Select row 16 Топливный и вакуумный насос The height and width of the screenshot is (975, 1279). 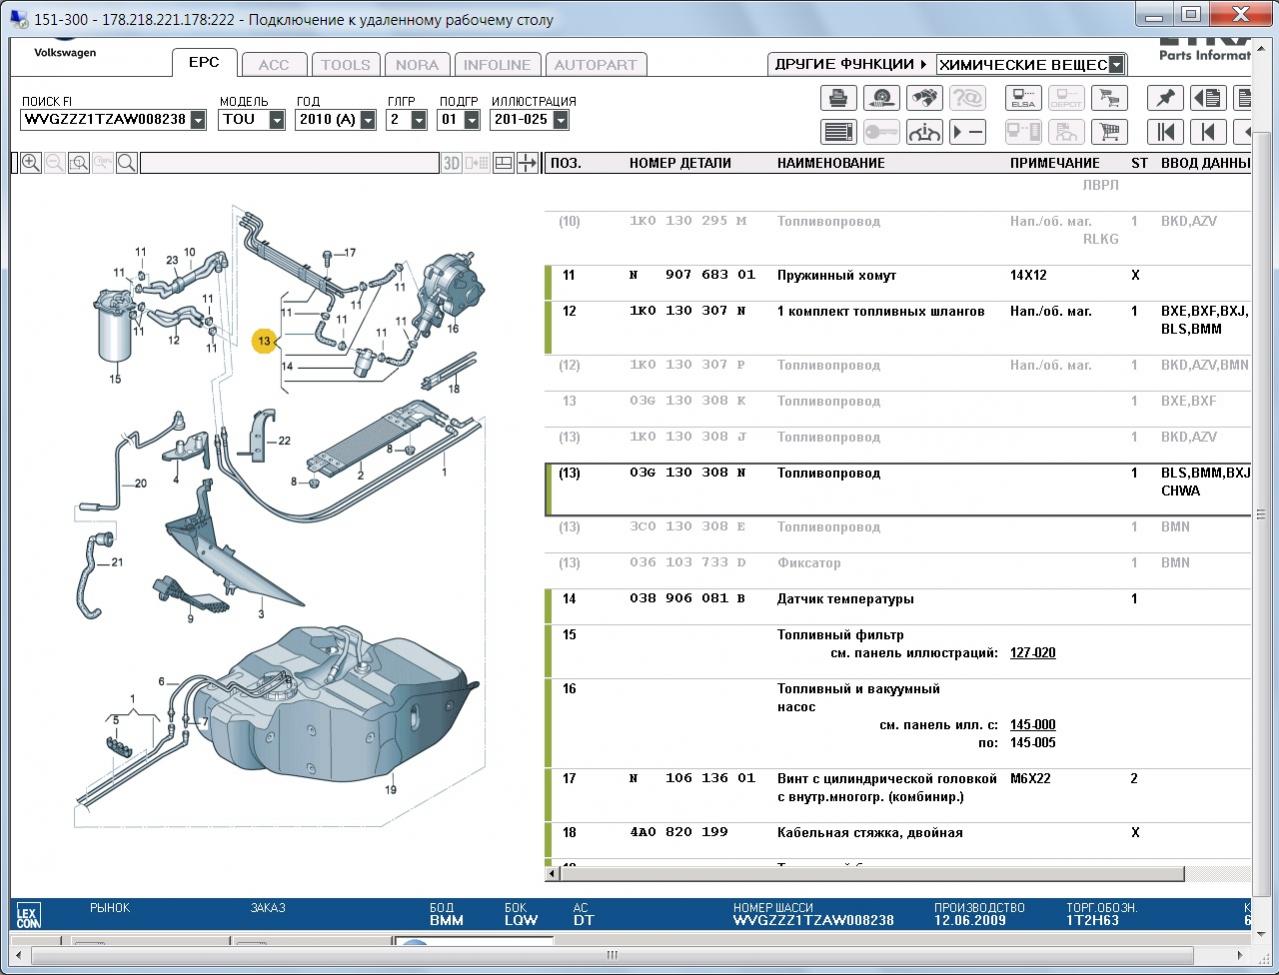pyautogui.click(x=898, y=723)
